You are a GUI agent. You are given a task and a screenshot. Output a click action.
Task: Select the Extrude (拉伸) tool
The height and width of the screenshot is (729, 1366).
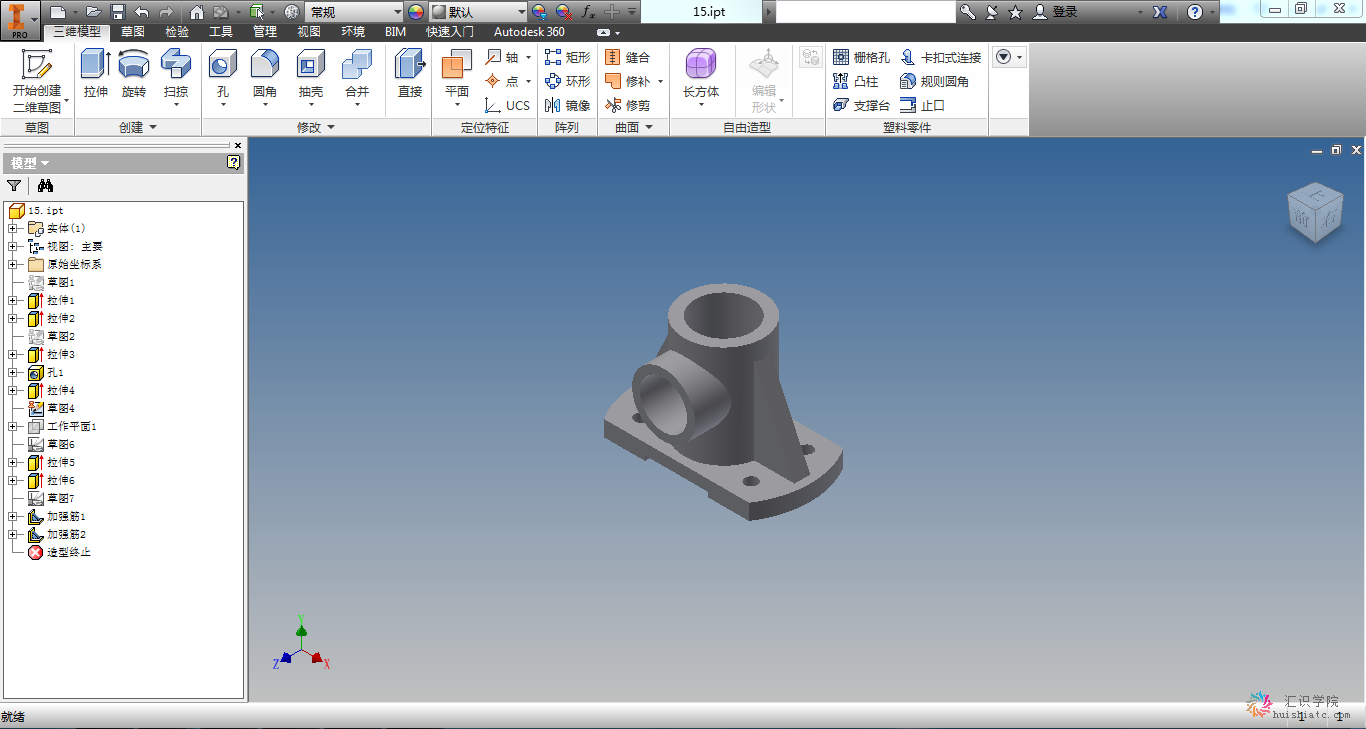(95, 75)
